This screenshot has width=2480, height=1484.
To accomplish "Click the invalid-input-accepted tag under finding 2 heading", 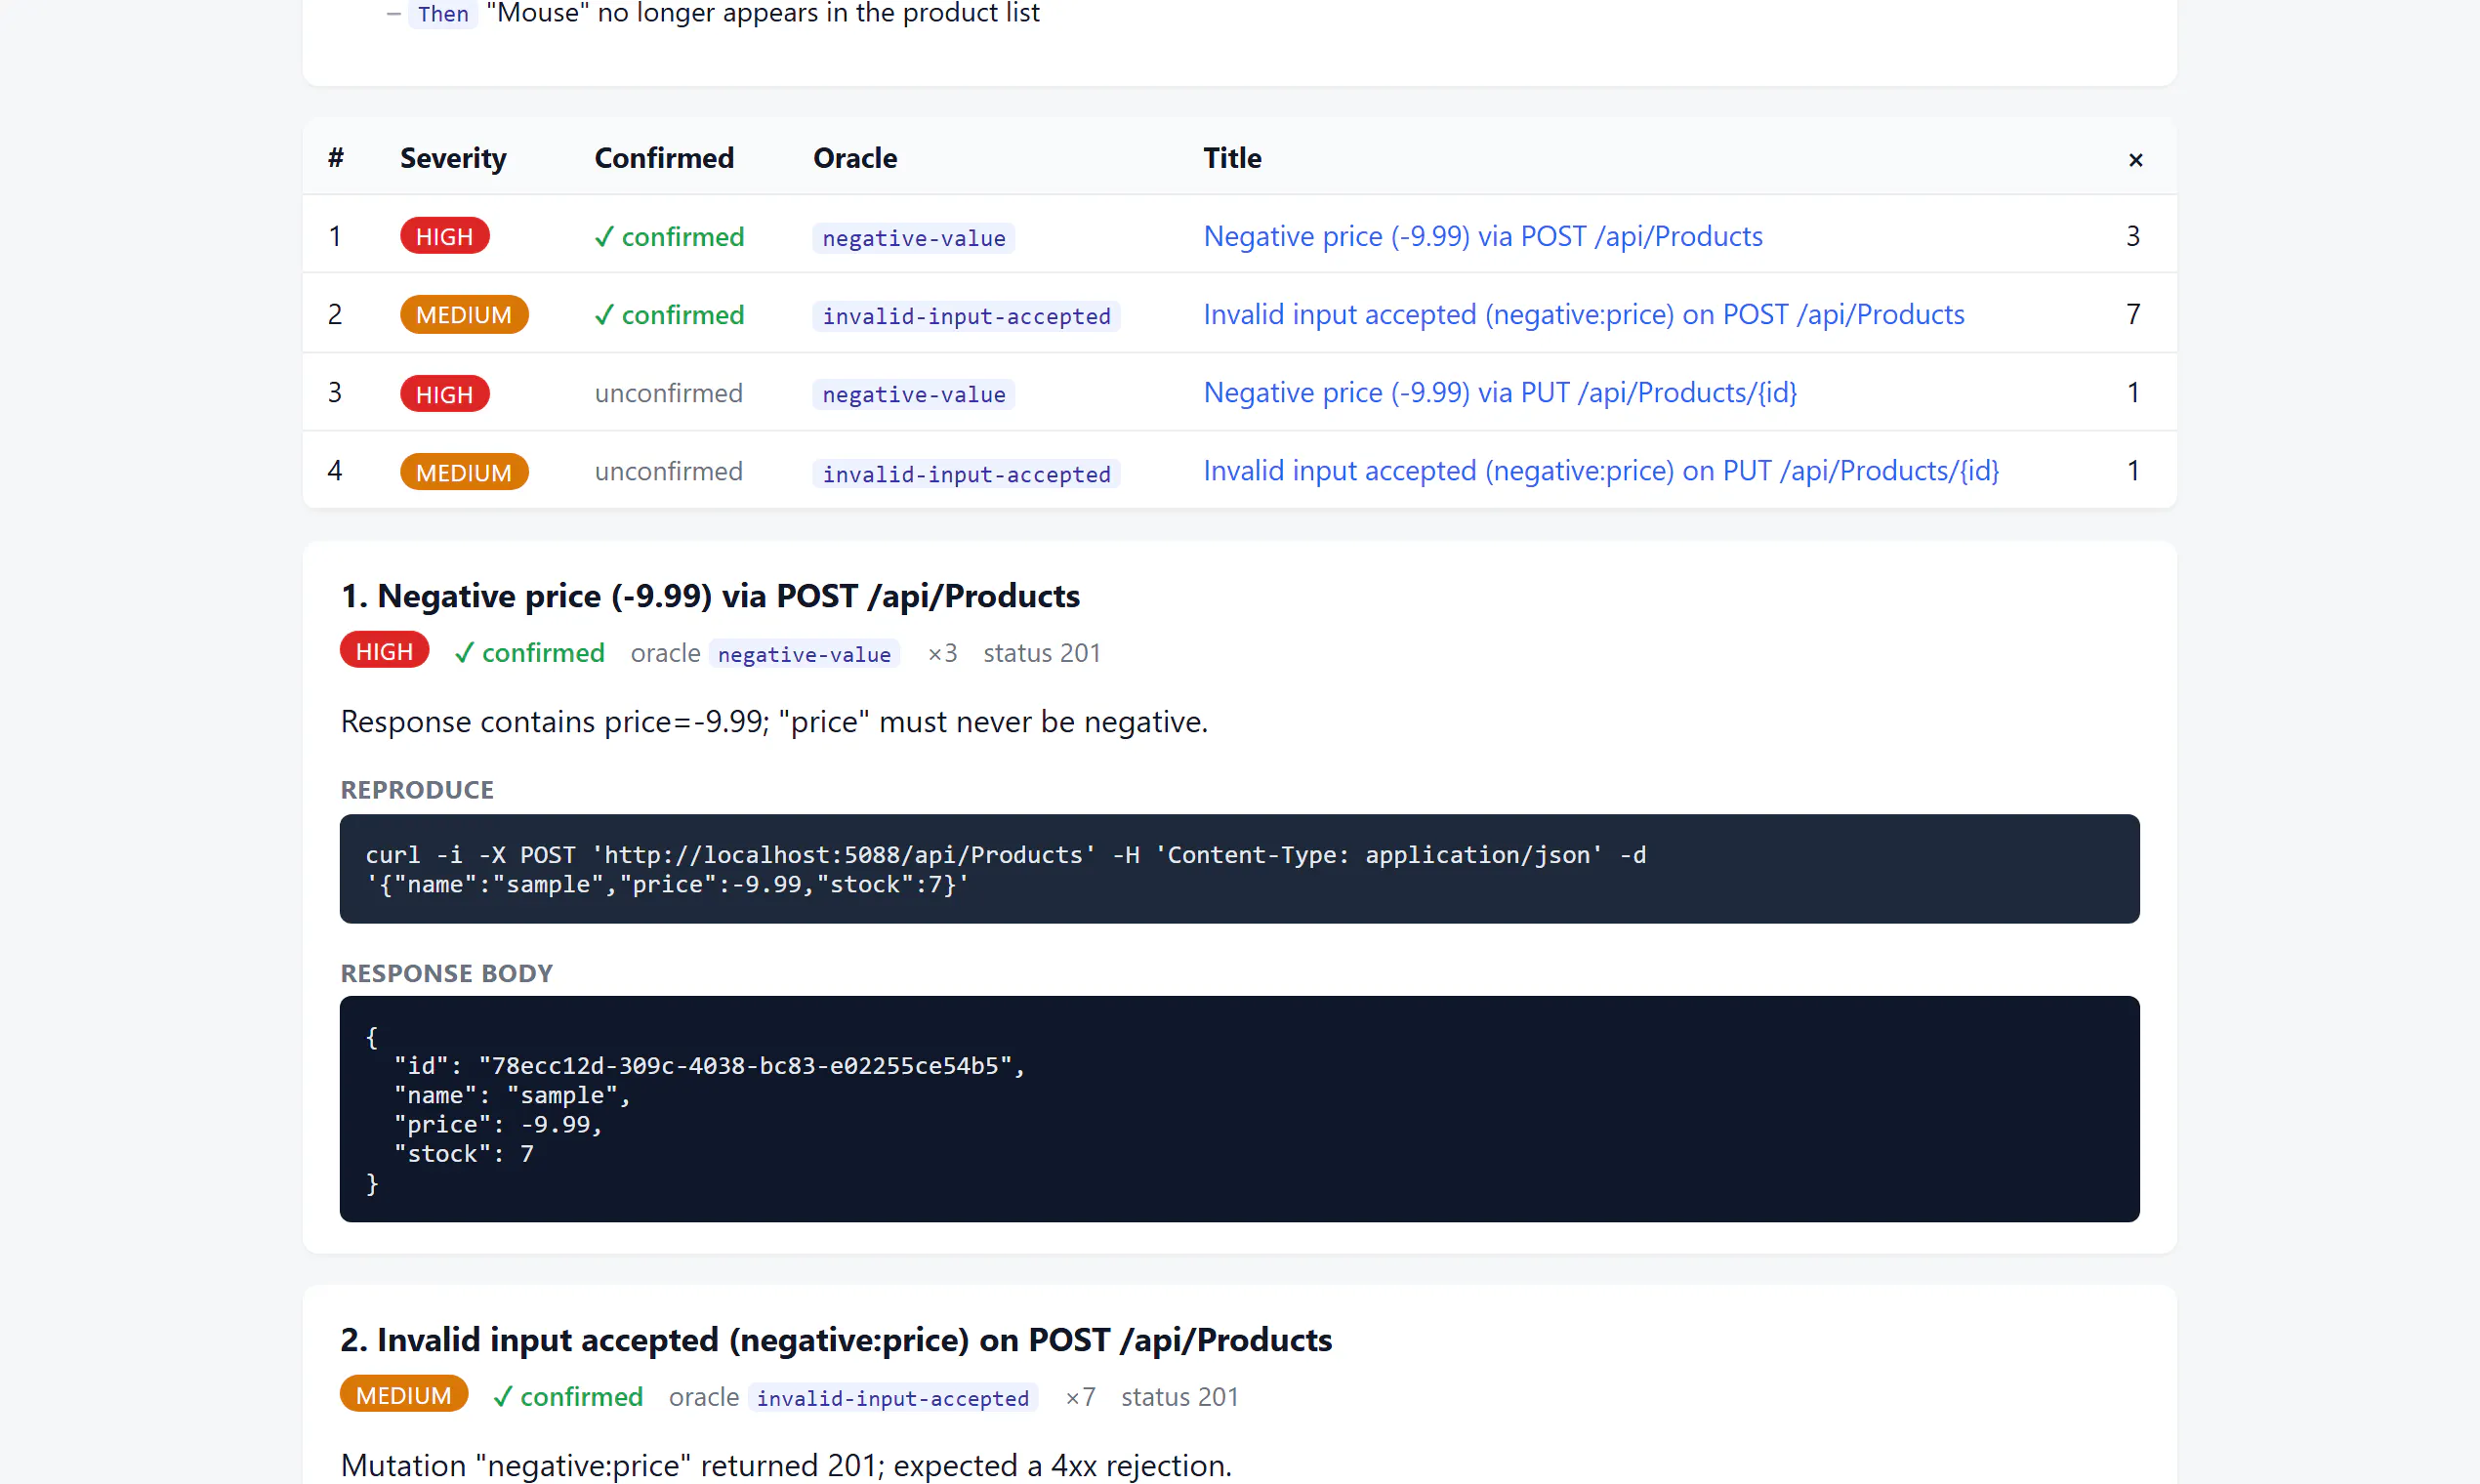I will click(x=893, y=1398).
